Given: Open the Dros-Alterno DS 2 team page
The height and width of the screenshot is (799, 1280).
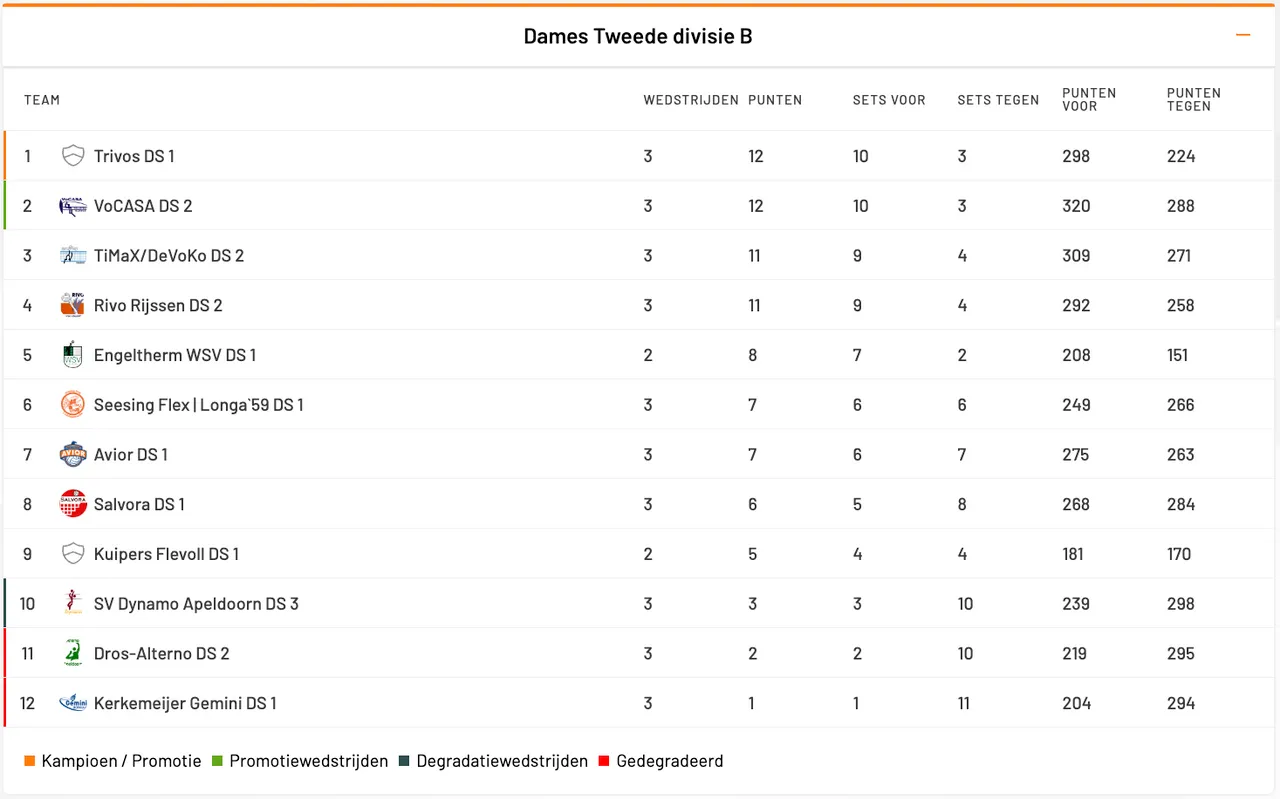Looking at the screenshot, I should (161, 654).
